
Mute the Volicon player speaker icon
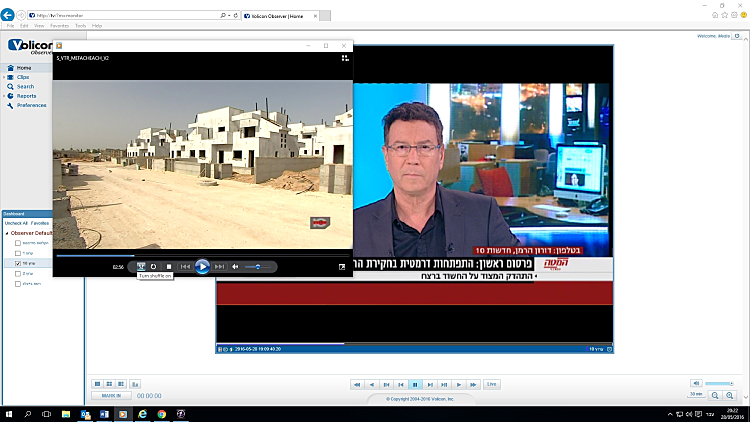click(696, 383)
